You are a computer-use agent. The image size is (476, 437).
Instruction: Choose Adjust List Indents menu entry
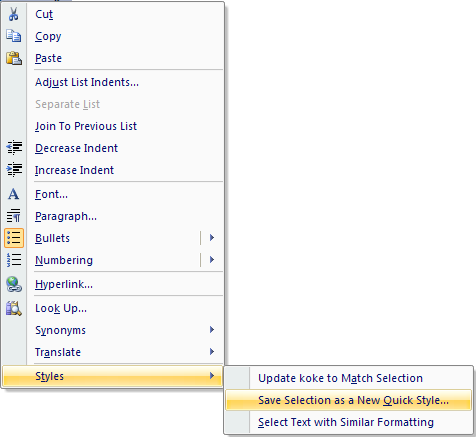click(113, 82)
